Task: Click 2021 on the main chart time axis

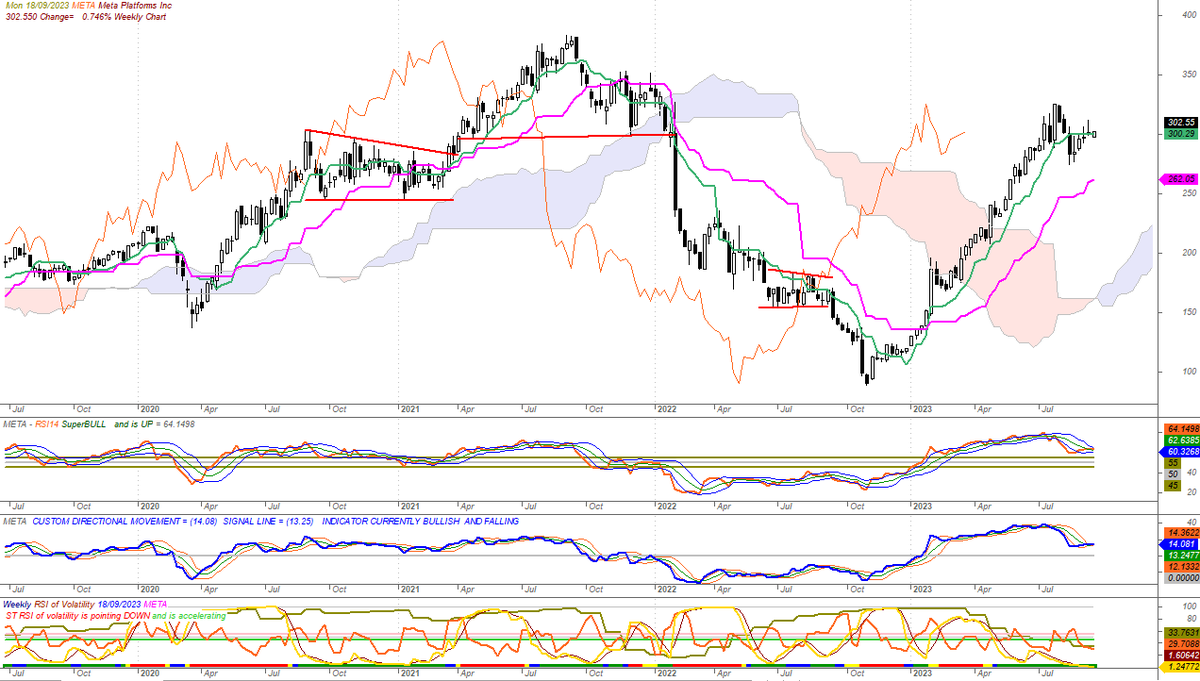Action: tap(410, 409)
